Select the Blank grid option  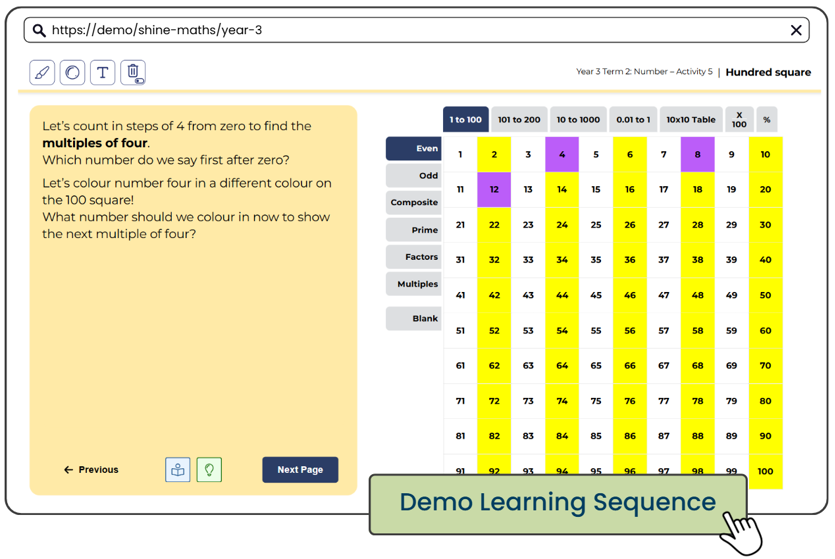point(414,318)
